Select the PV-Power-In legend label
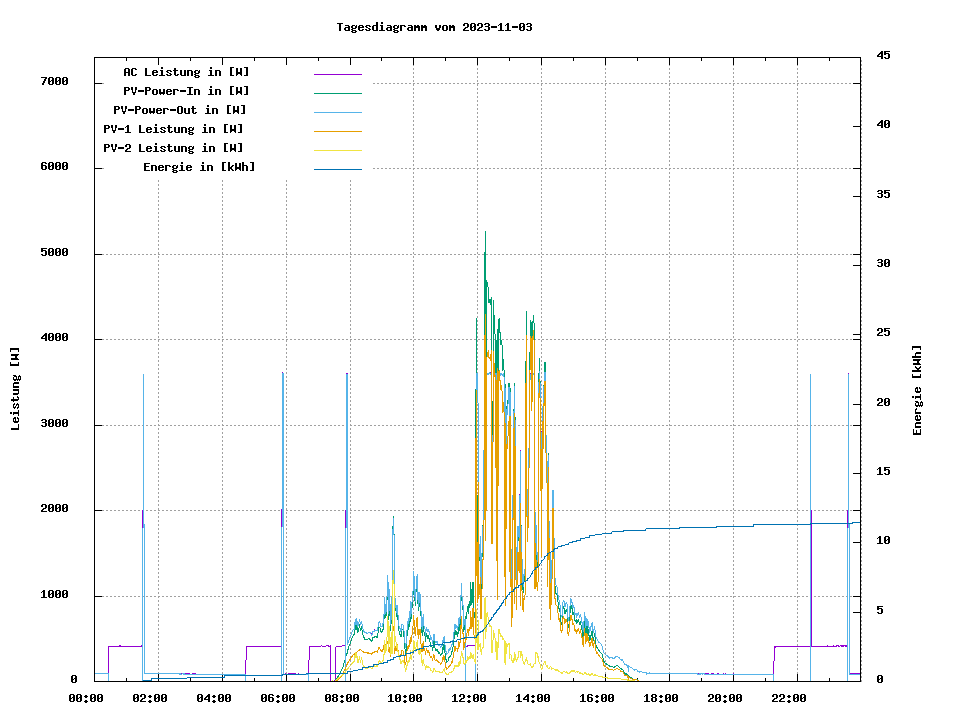 [186, 91]
